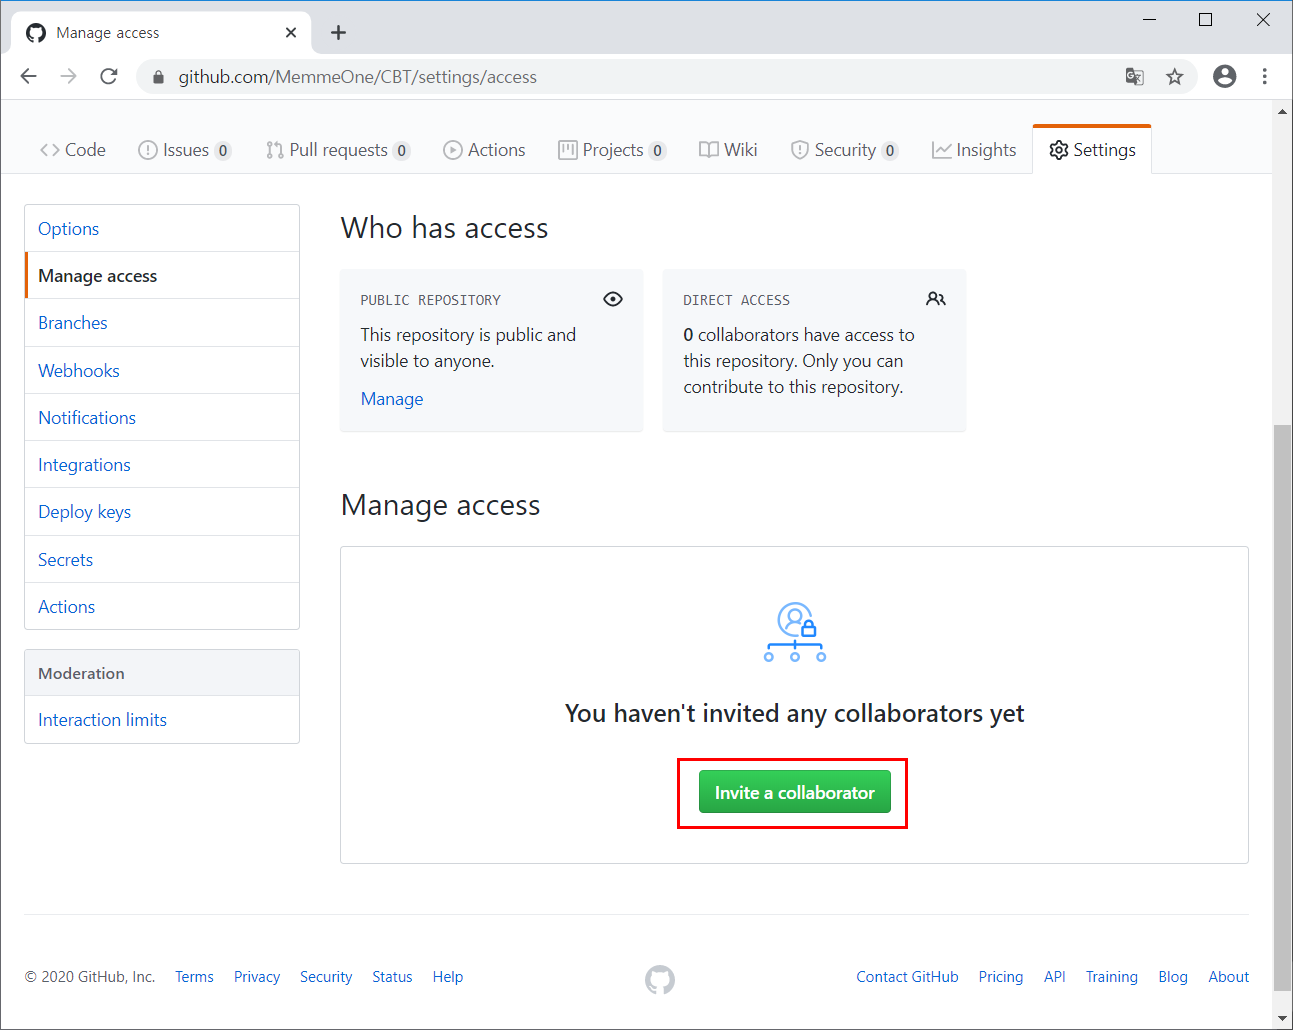1293x1030 pixels.
Task: Click the eye icon in Public Repository card
Action: click(x=613, y=299)
